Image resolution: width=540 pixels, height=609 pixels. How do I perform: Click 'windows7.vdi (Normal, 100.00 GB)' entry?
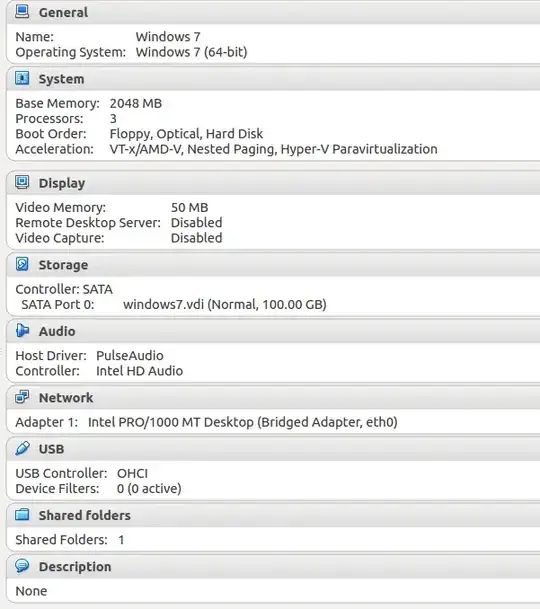point(225,304)
